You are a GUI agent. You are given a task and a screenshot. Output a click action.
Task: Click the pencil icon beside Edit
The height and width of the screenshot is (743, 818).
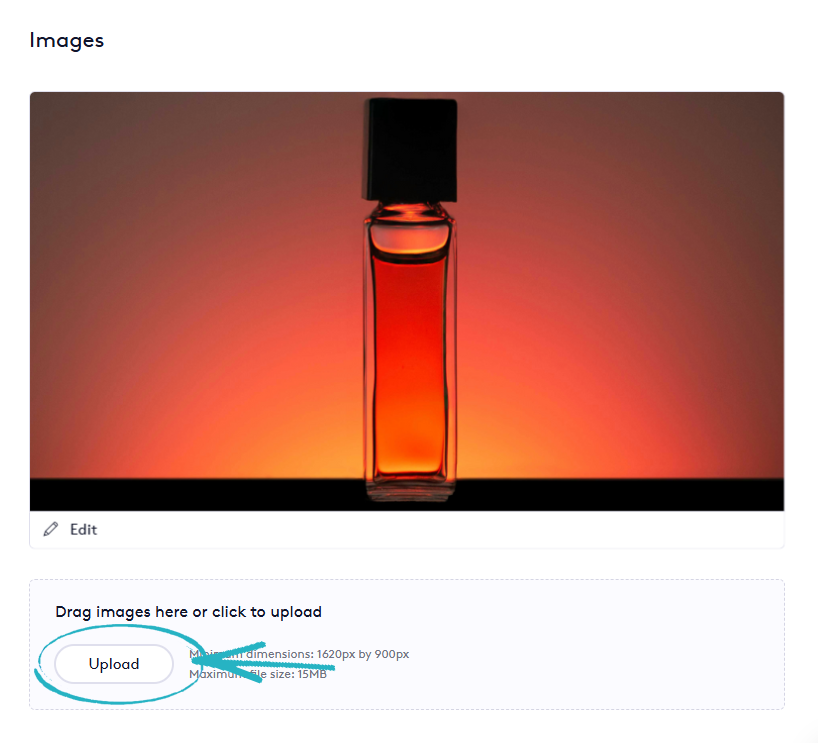coord(51,529)
